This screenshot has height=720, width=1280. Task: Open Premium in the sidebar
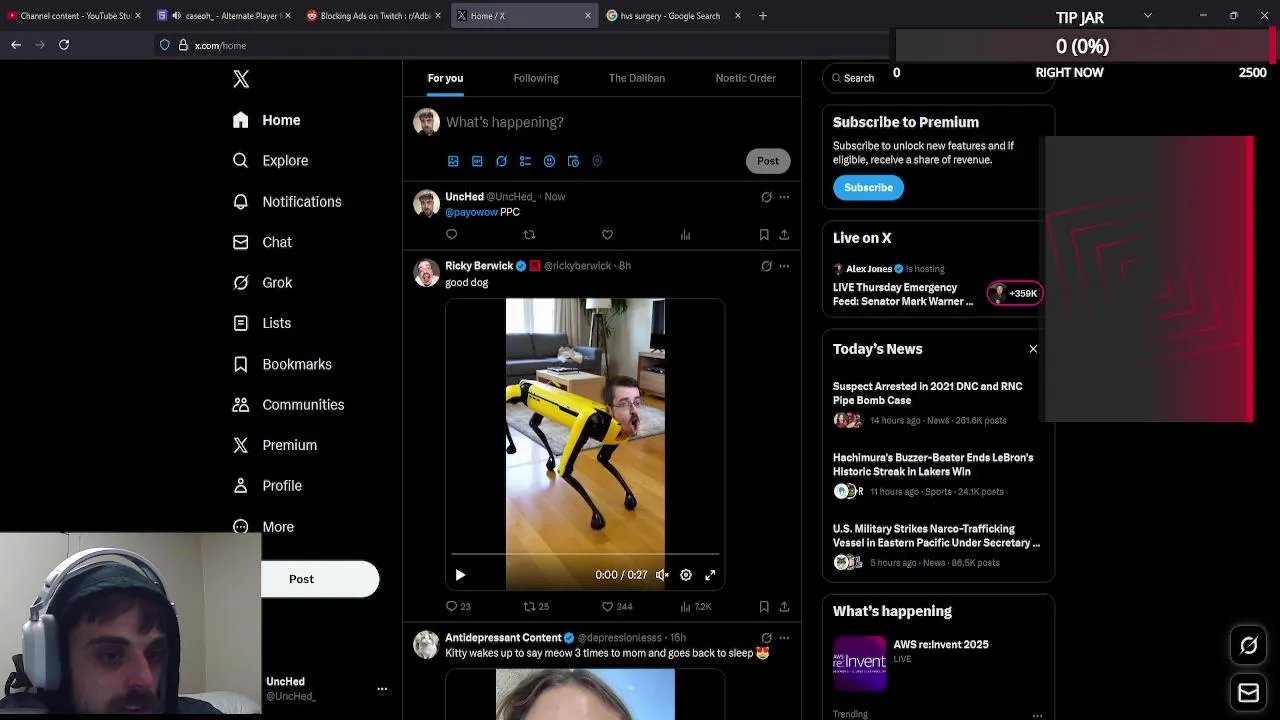274,445
